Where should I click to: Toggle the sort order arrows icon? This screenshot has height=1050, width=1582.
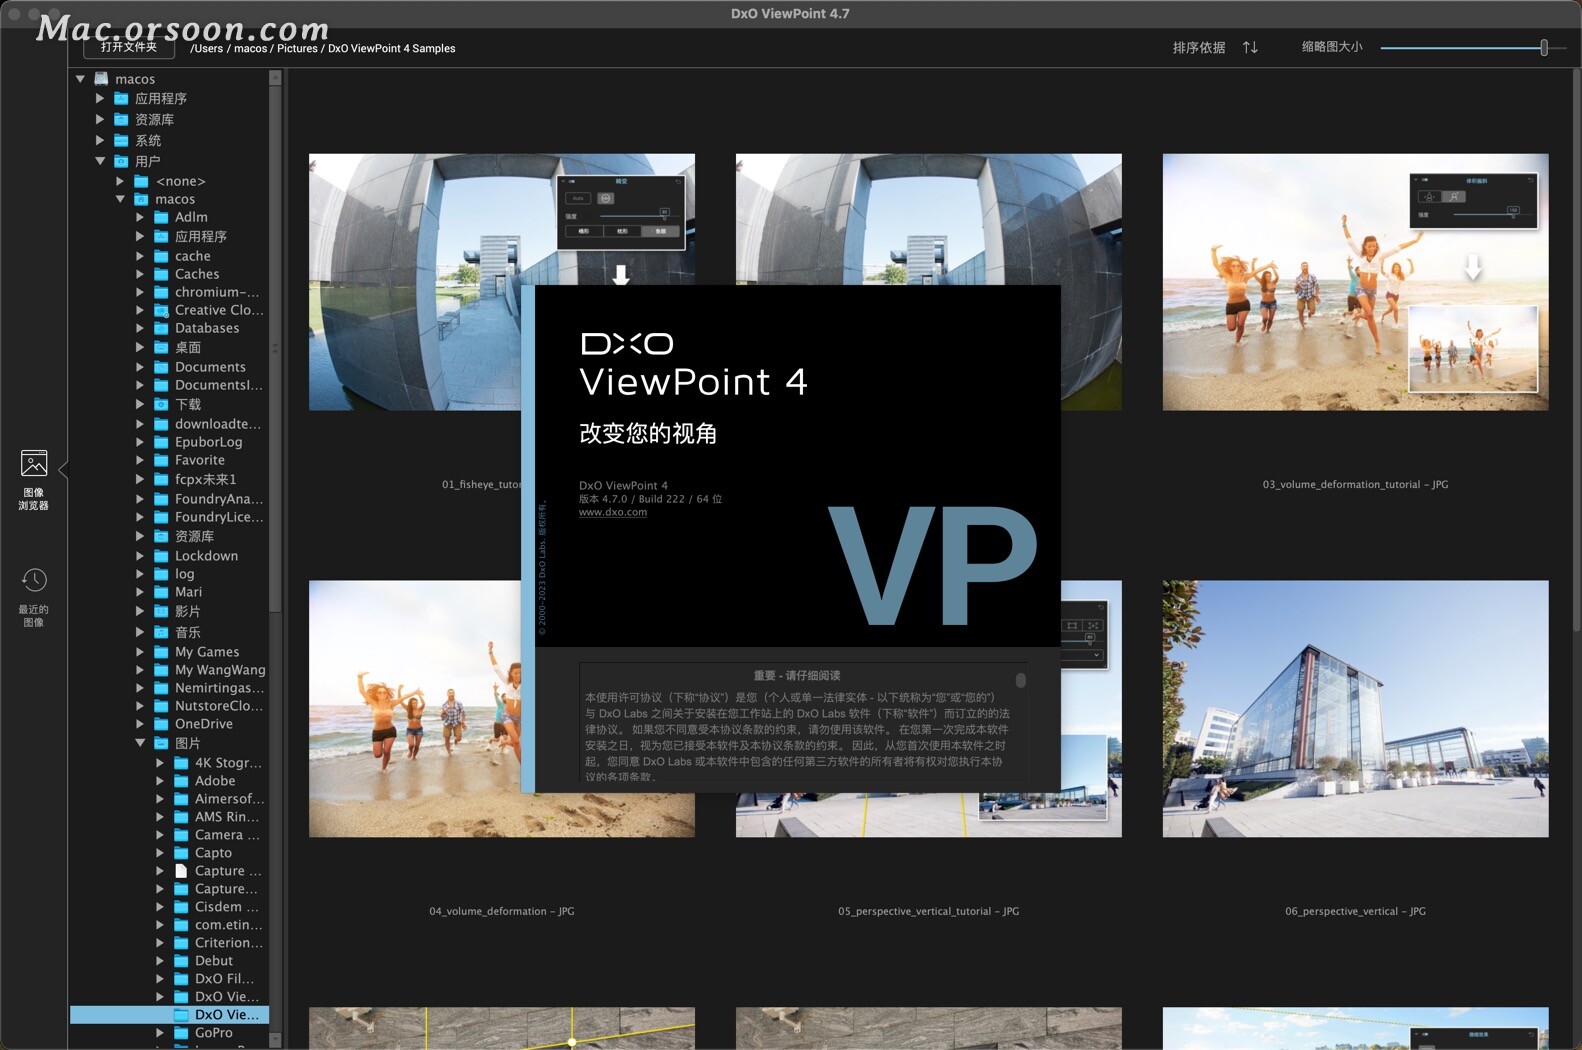point(1250,47)
